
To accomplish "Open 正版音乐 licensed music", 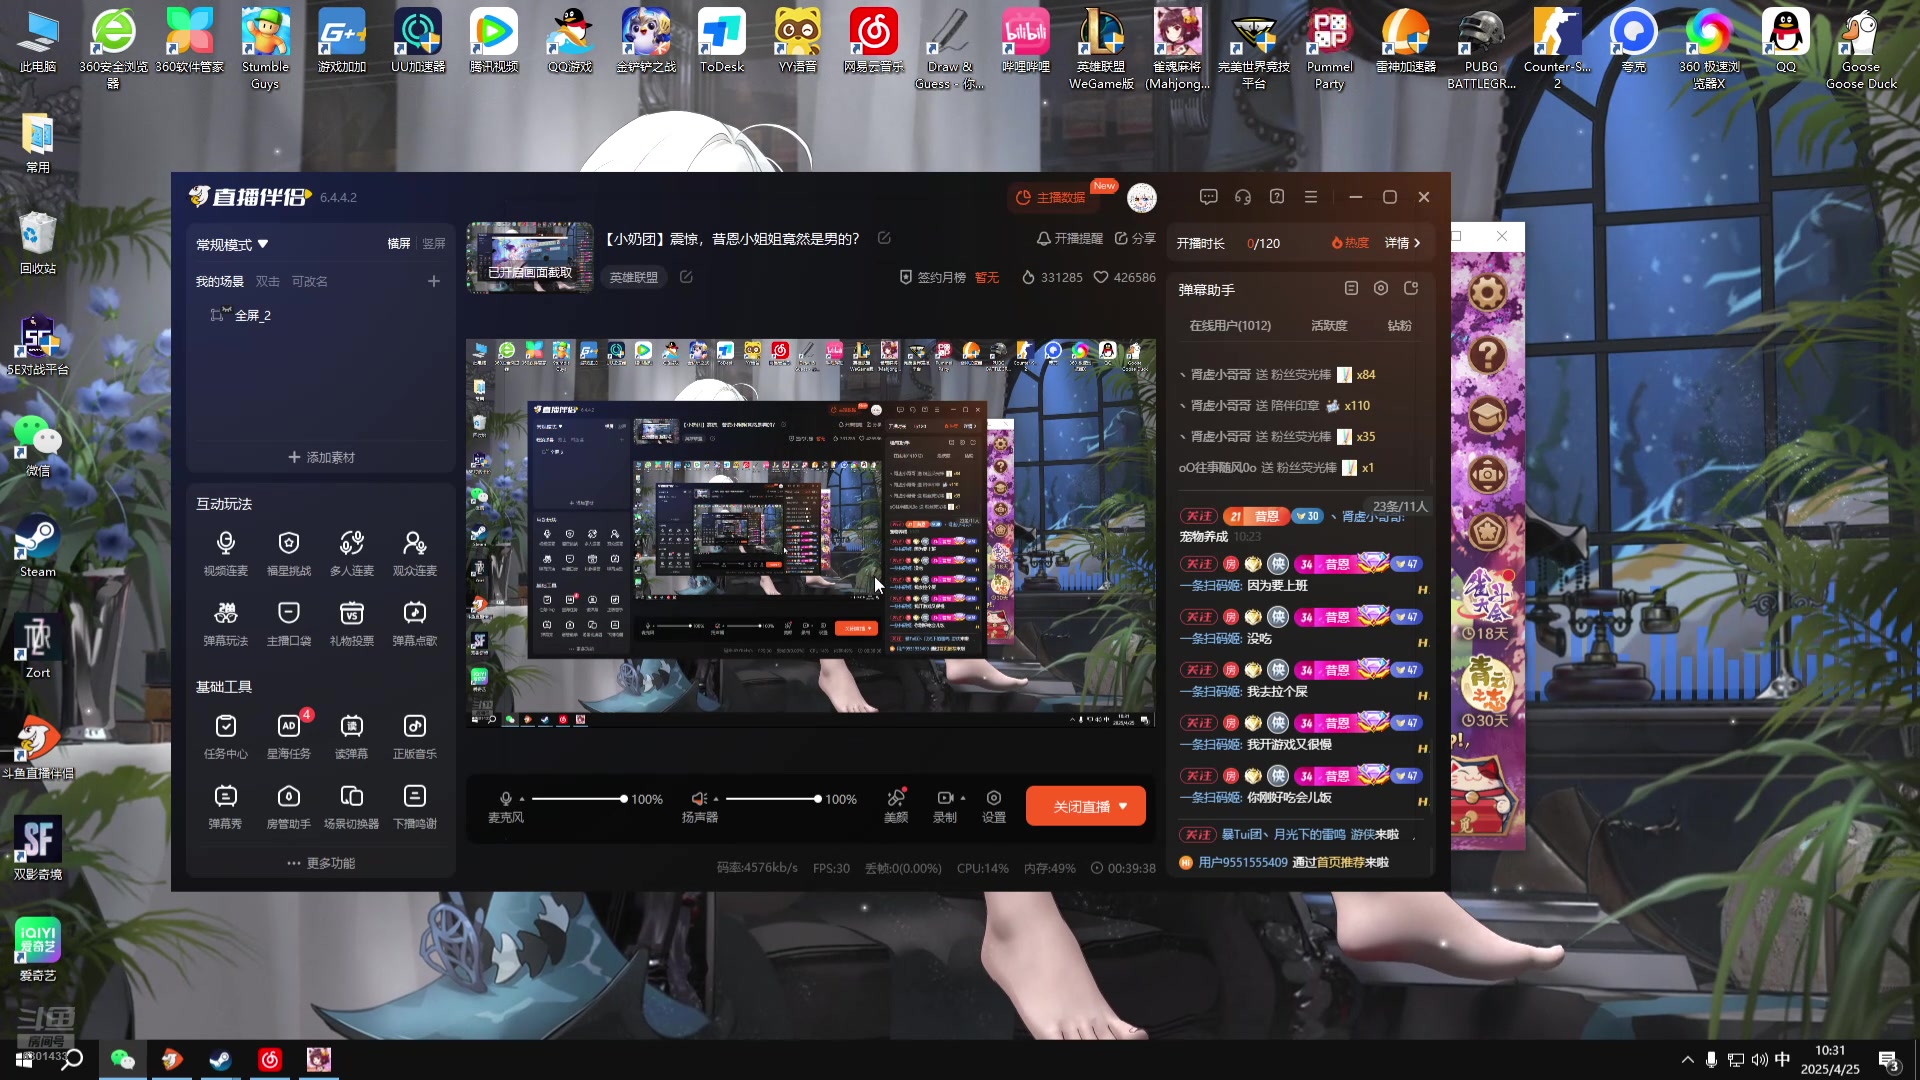I will 415,736.
